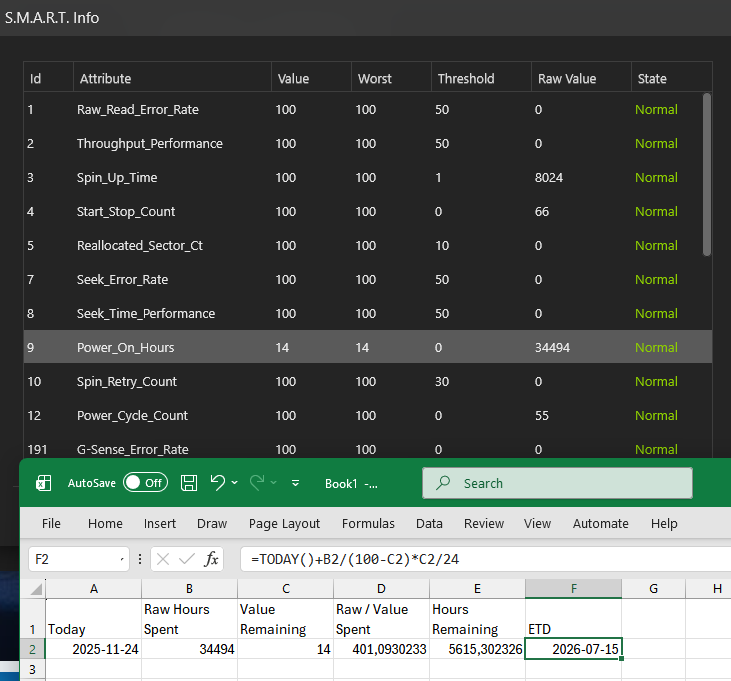Click the Enter checkmark in formula bar
This screenshot has height=681, width=731.
click(186, 559)
